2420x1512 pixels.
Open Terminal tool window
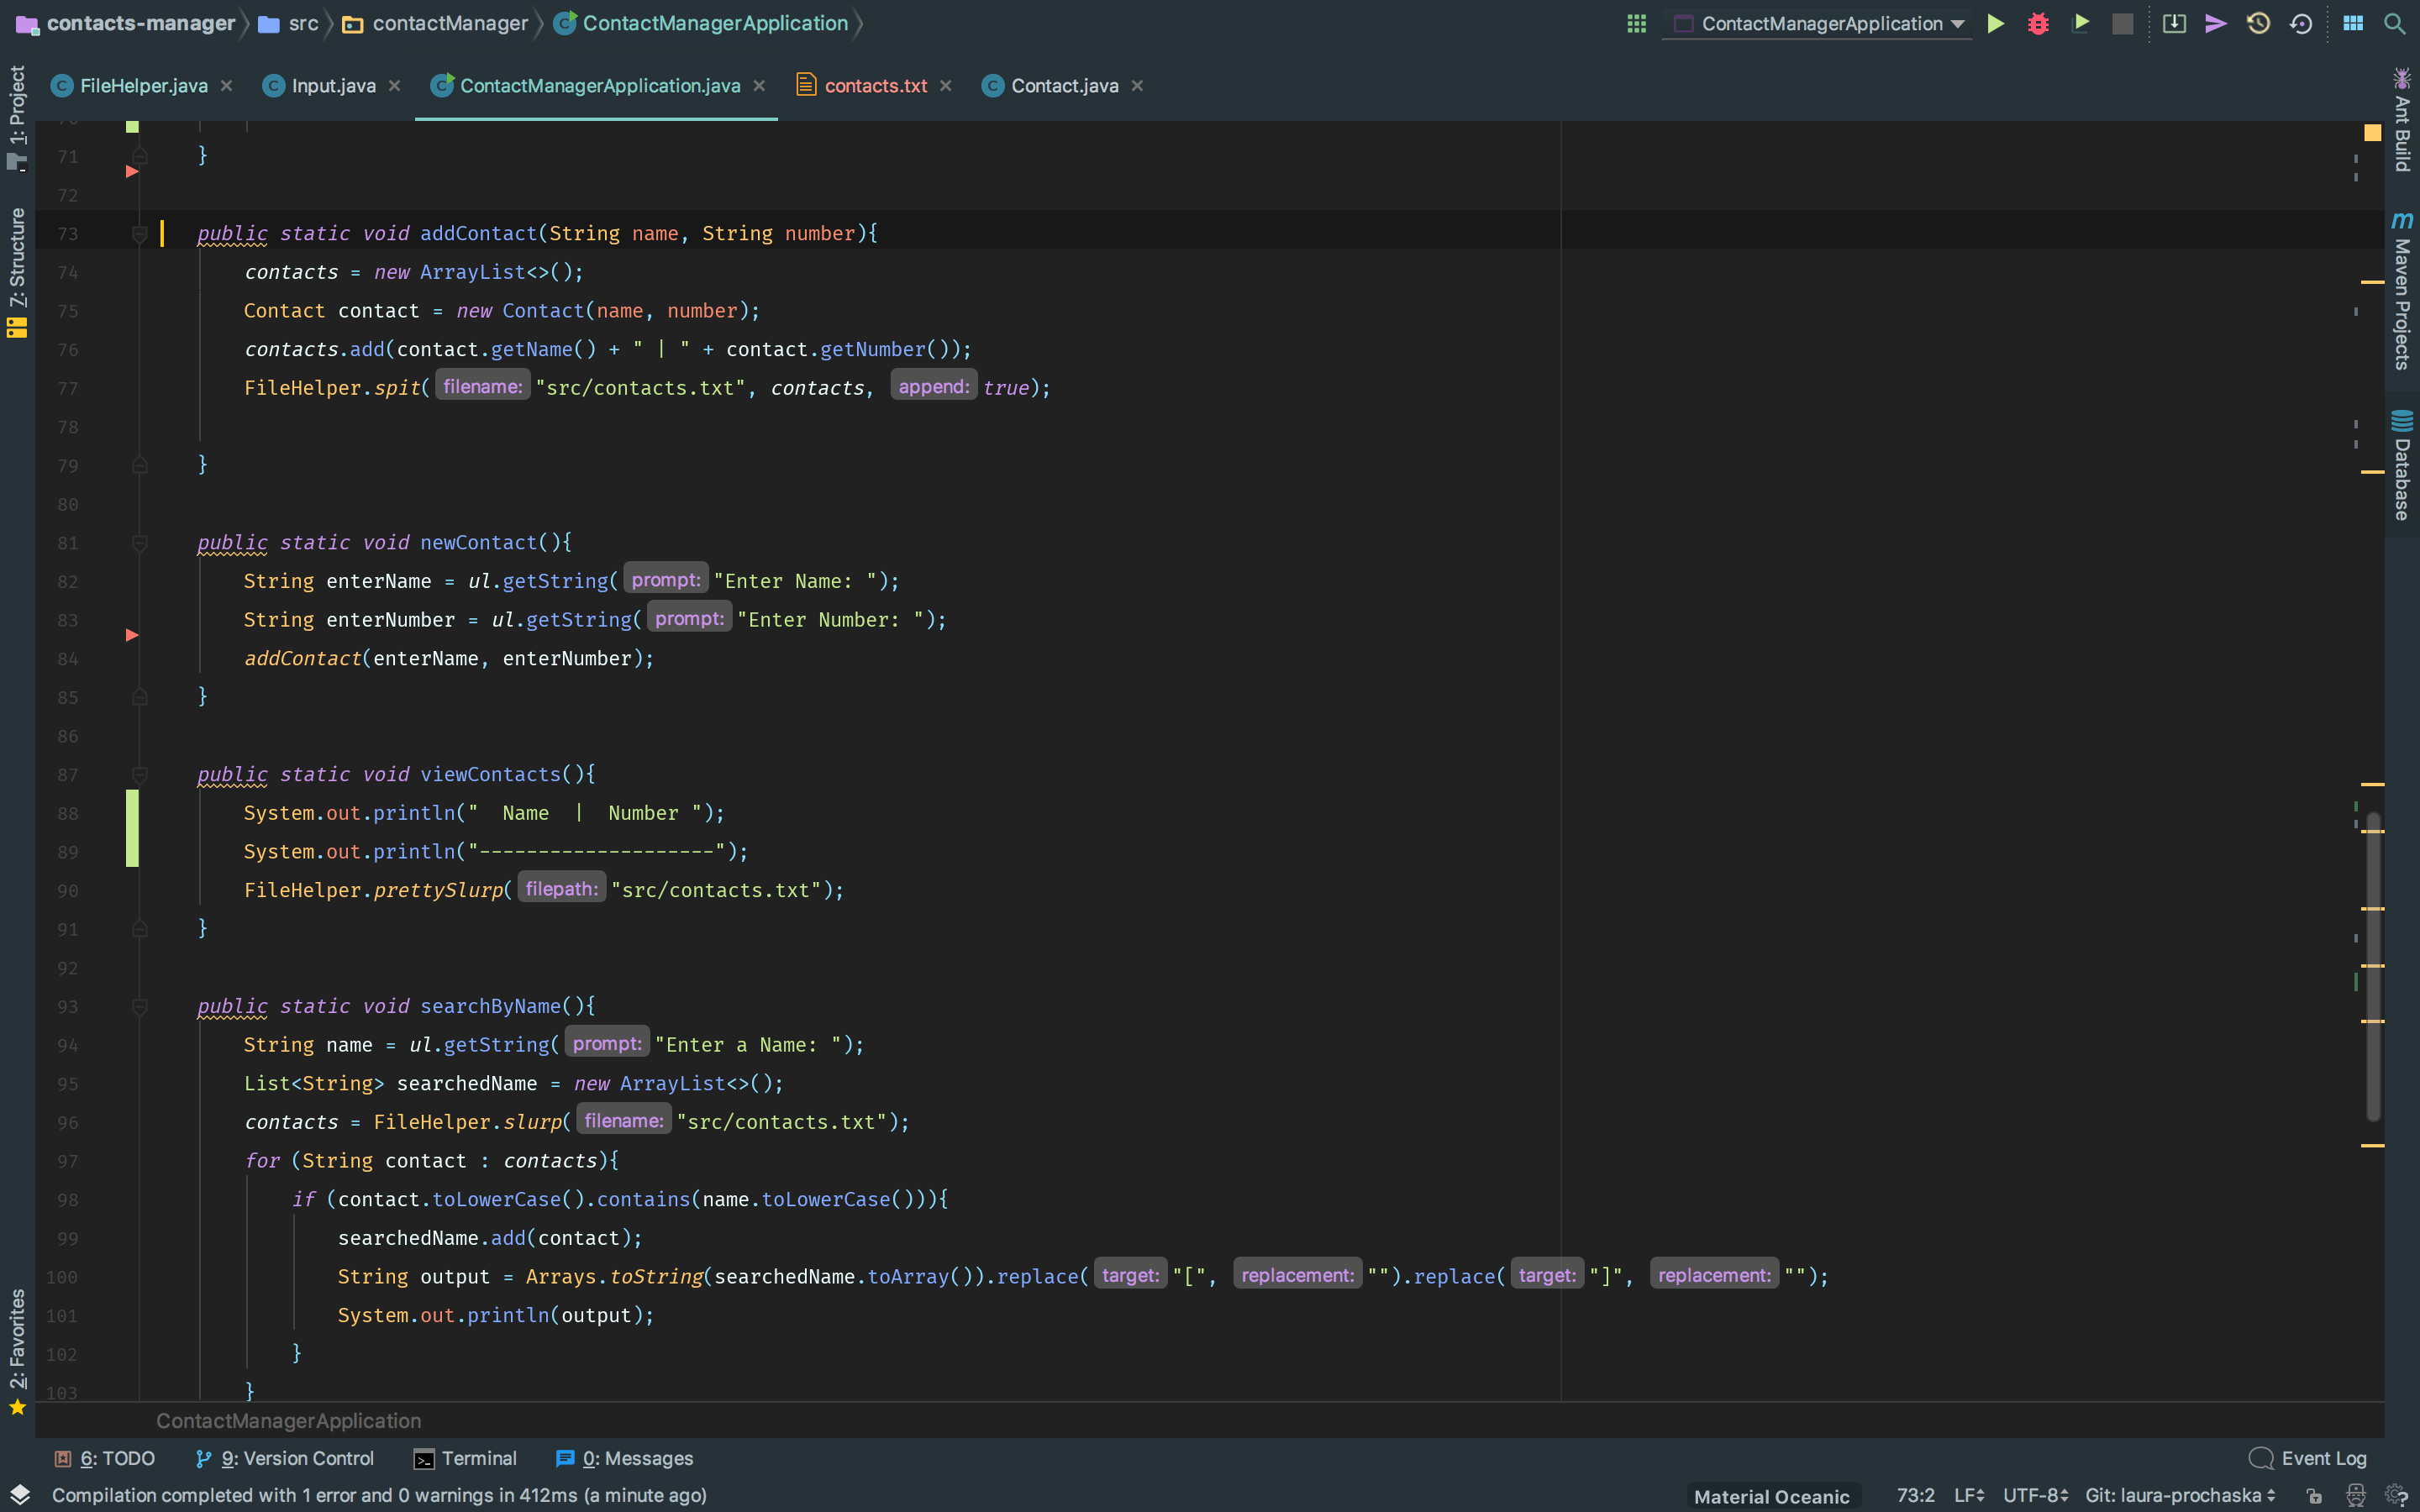466,1458
